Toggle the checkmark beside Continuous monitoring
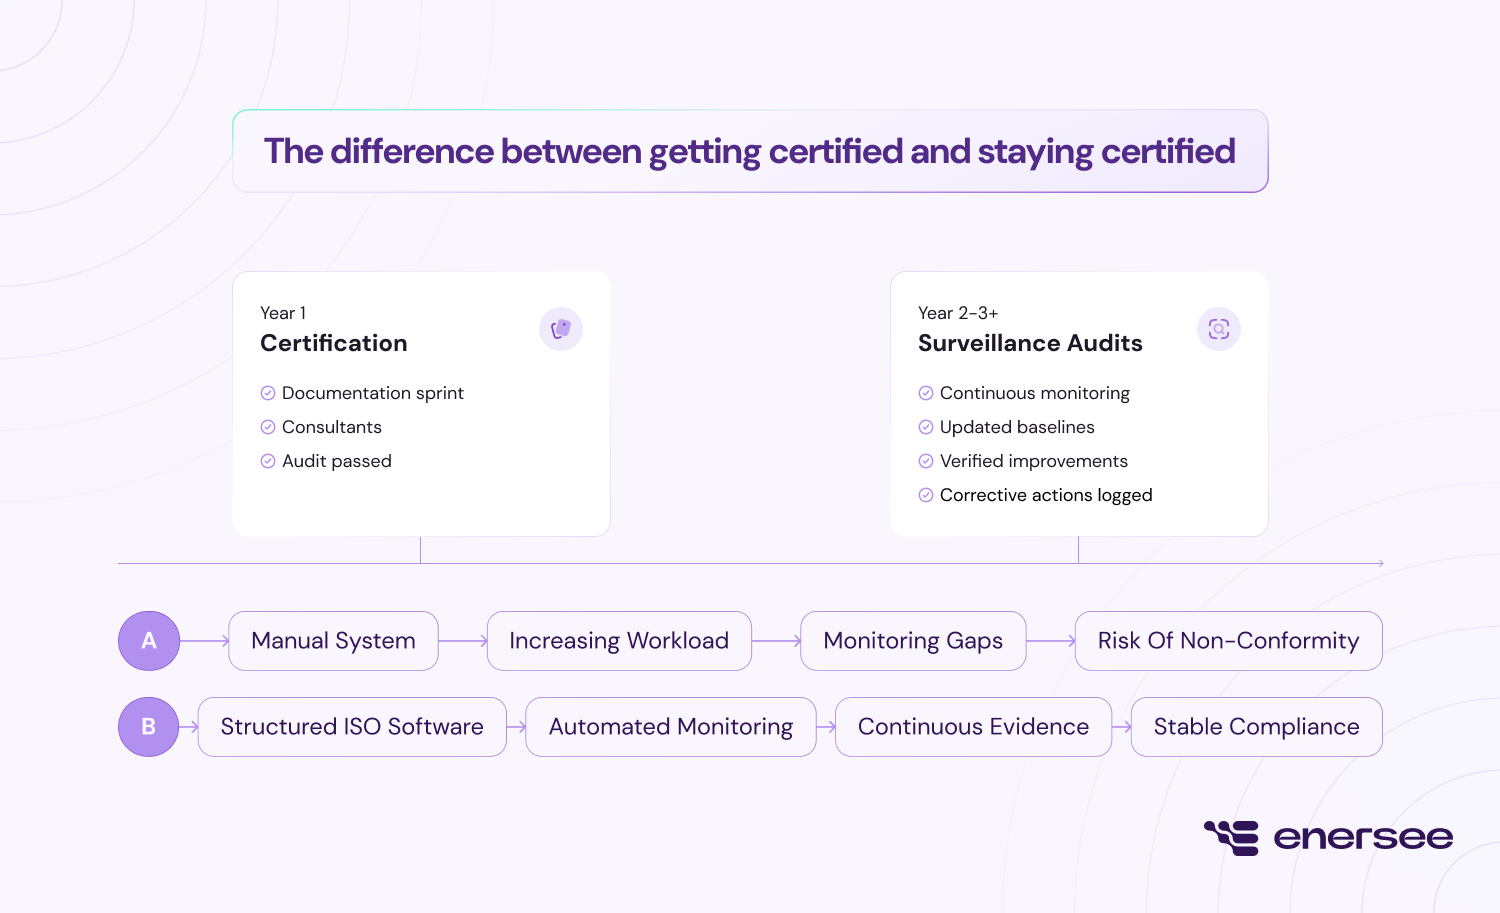This screenshot has height=913, width=1500. point(925,392)
